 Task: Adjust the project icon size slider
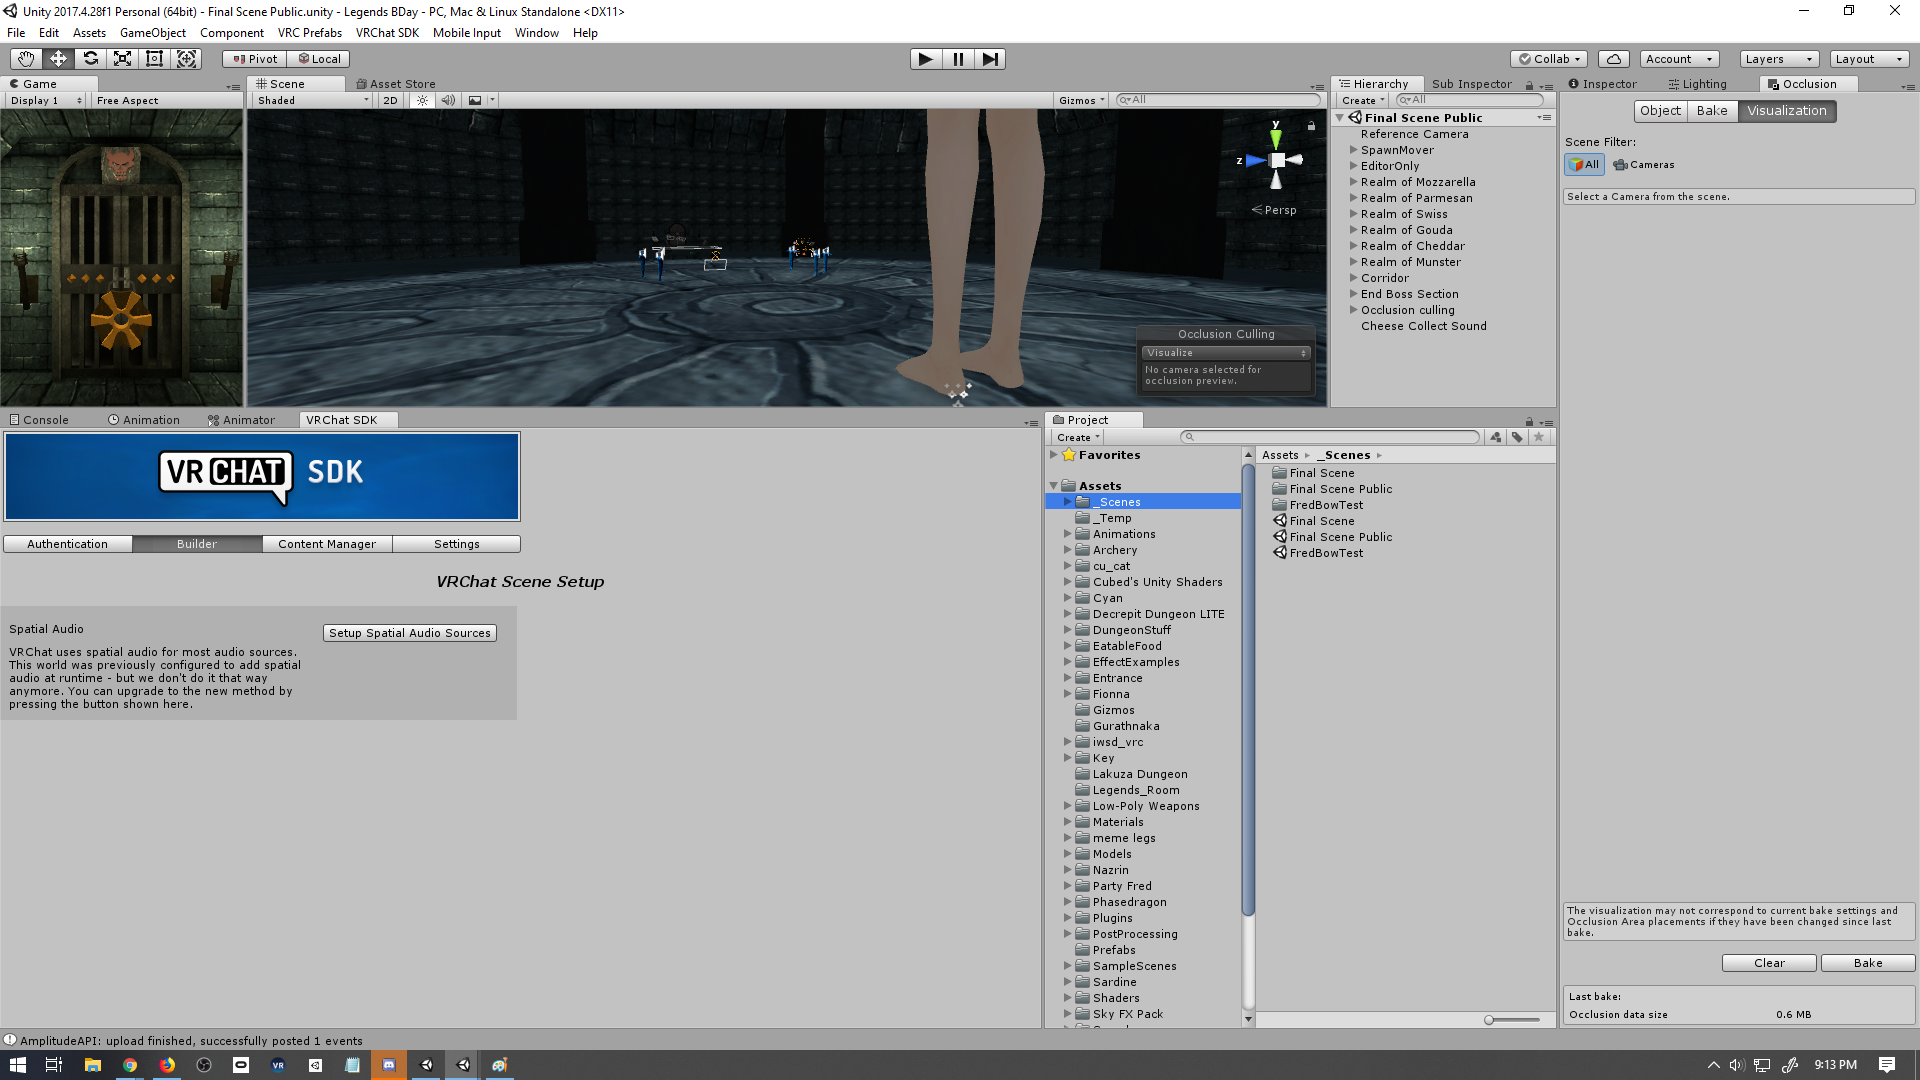1490,1020
